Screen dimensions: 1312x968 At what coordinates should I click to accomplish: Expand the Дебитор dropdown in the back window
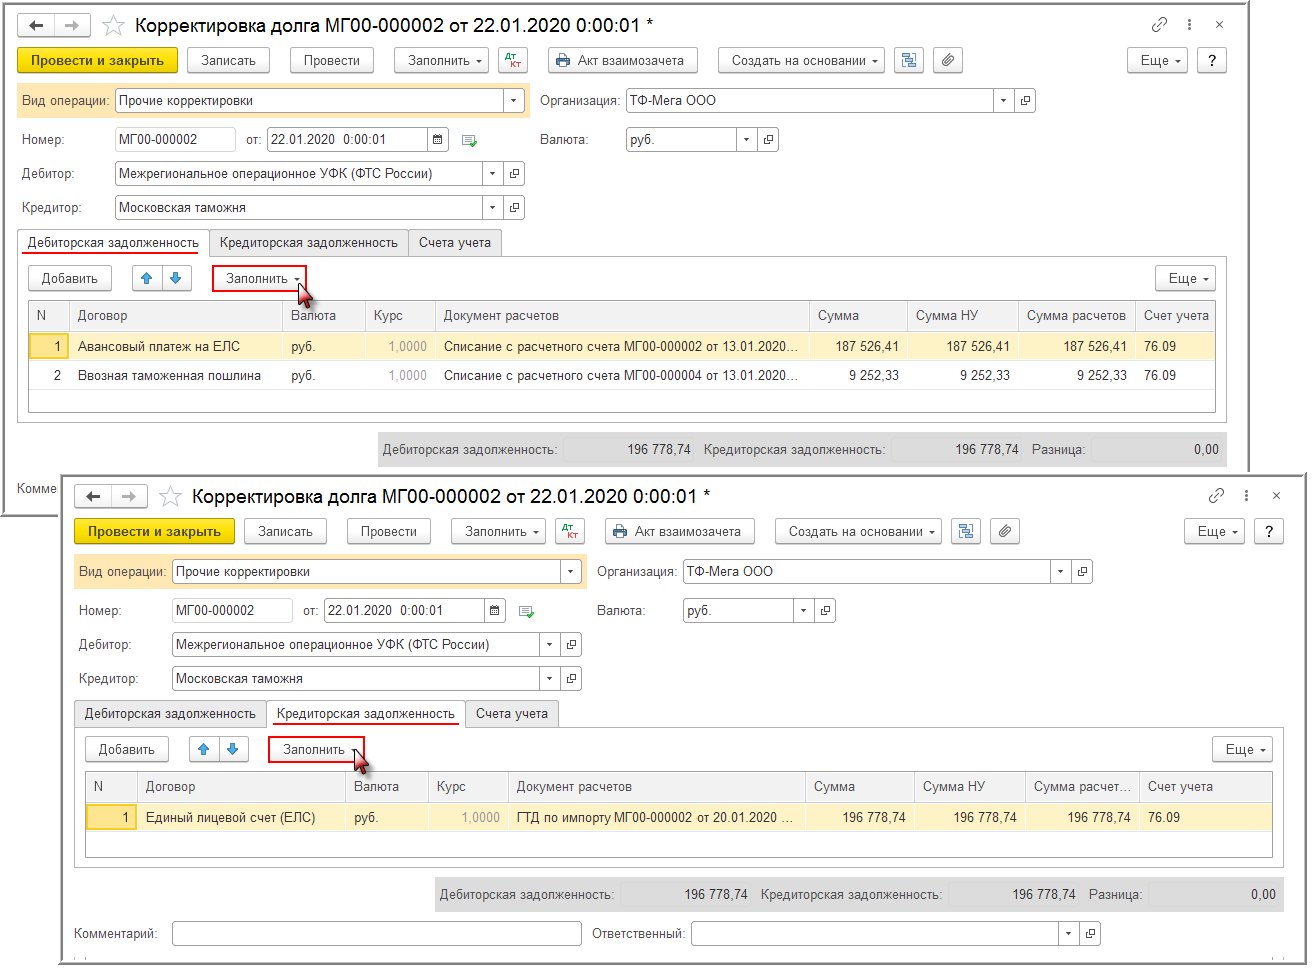[492, 174]
